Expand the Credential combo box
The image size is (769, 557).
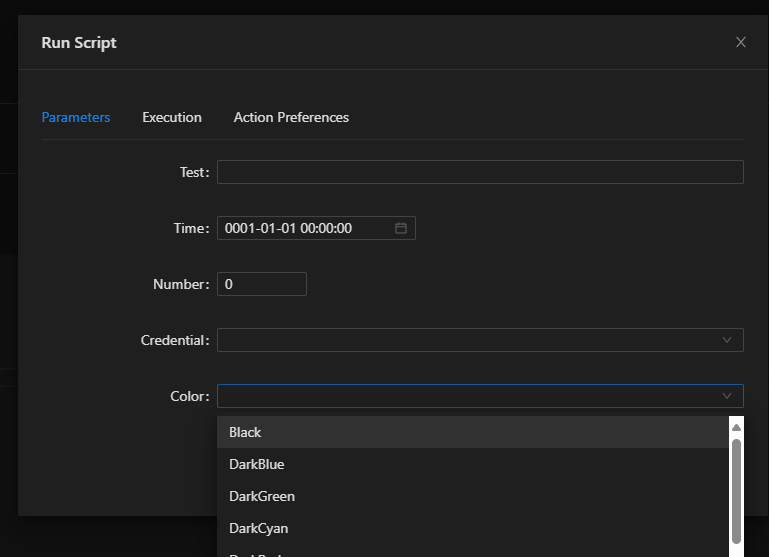tap(470, 340)
